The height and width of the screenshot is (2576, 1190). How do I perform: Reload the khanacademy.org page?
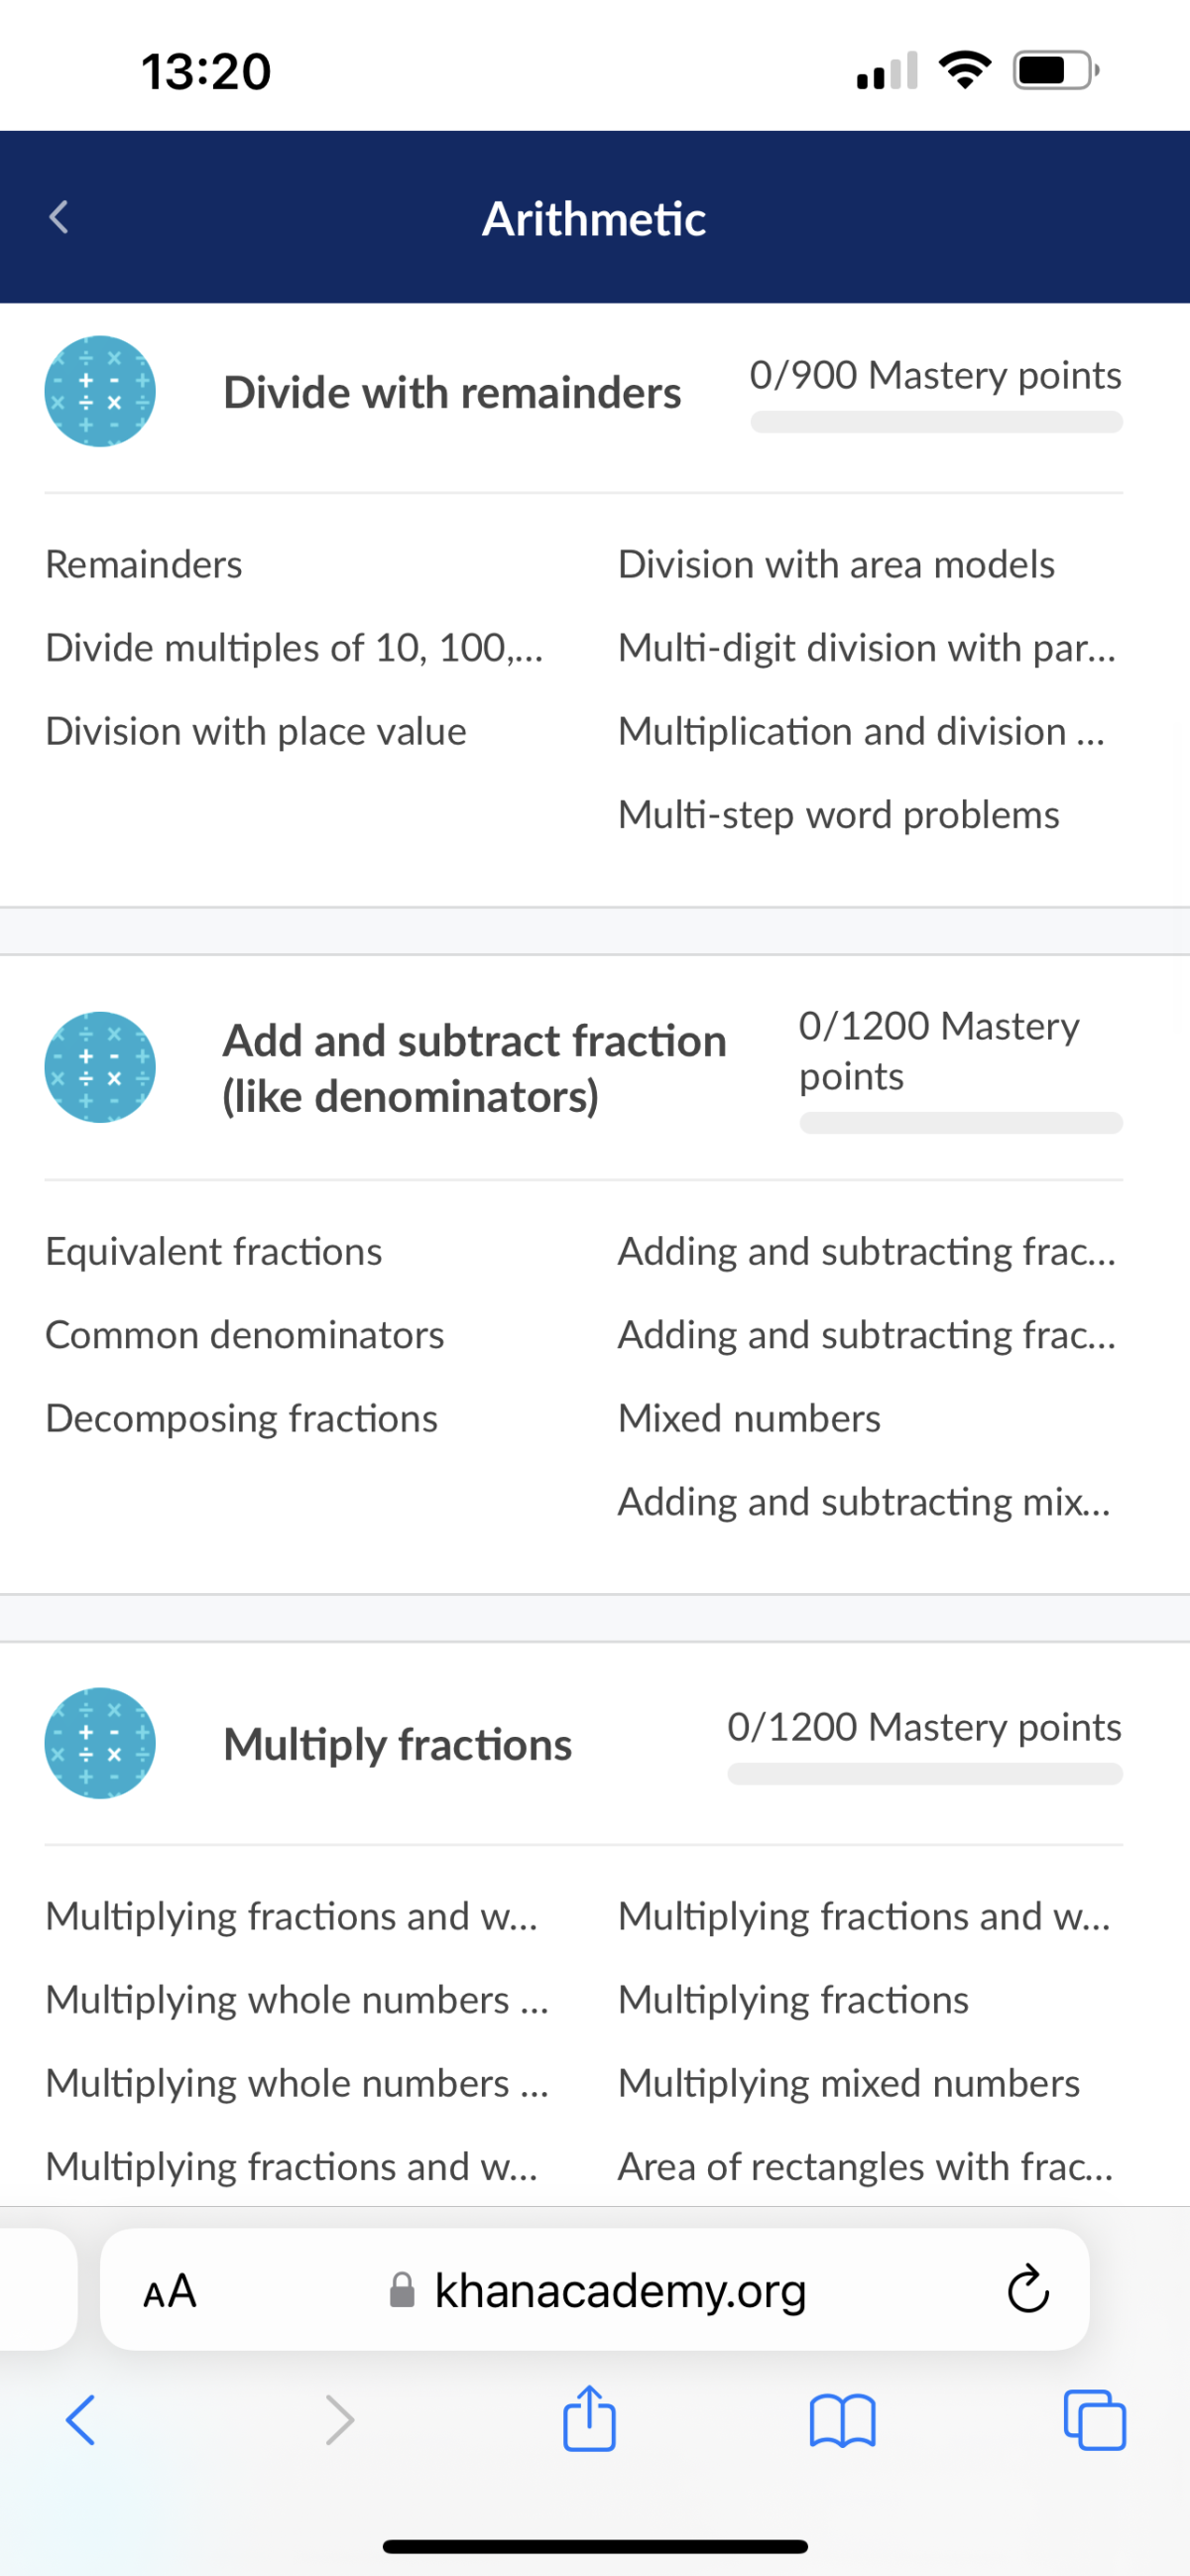tap(1028, 2289)
